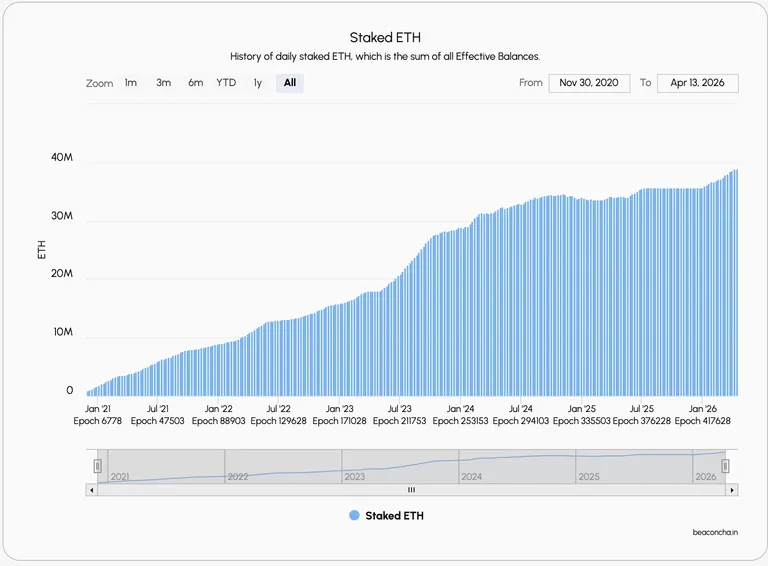Grab the right navigator range handle
The height and width of the screenshot is (566, 768).
click(x=725, y=466)
